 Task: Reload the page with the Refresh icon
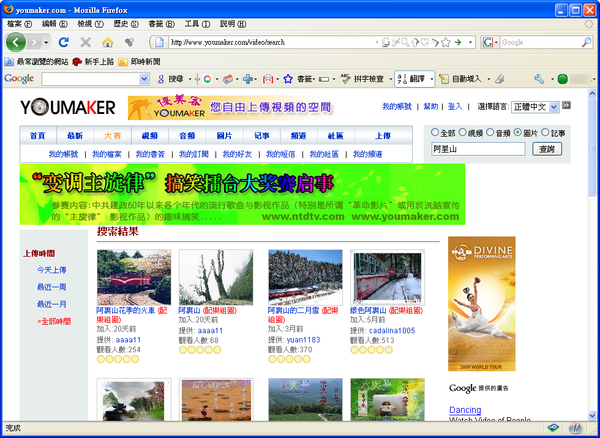pyautogui.click(x=64, y=42)
